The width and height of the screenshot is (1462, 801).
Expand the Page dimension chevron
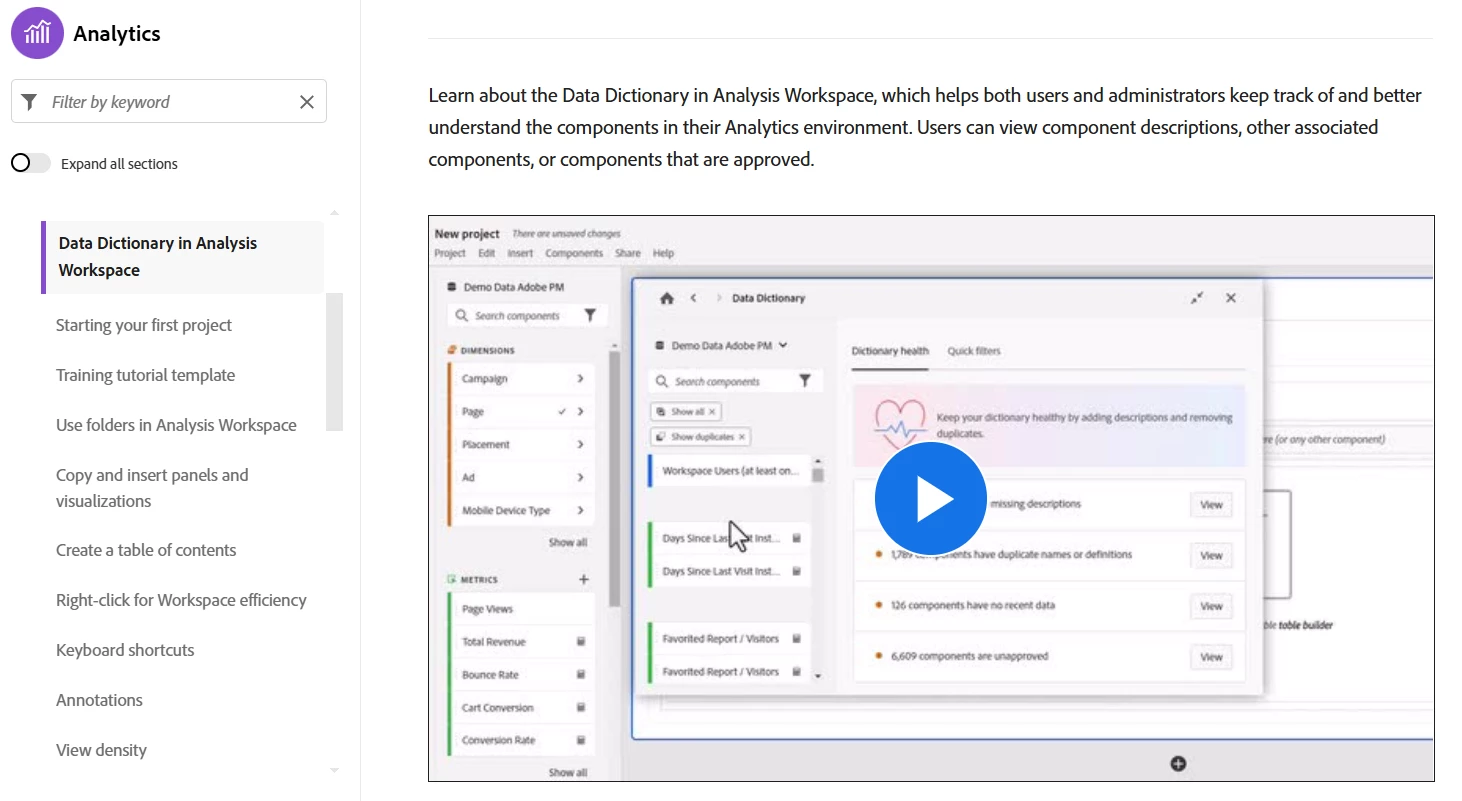[x=580, y=411]
